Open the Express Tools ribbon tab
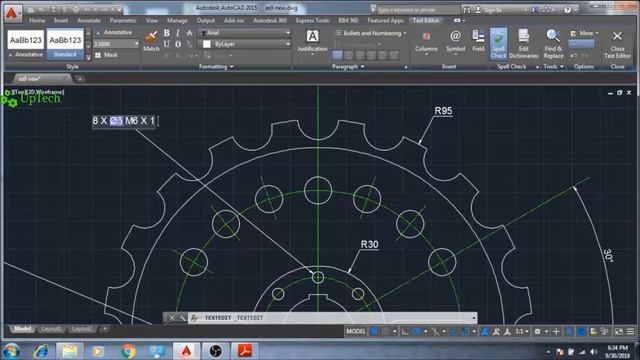The width and height of the screenshot is (640, 360). [x=312, y=20]
